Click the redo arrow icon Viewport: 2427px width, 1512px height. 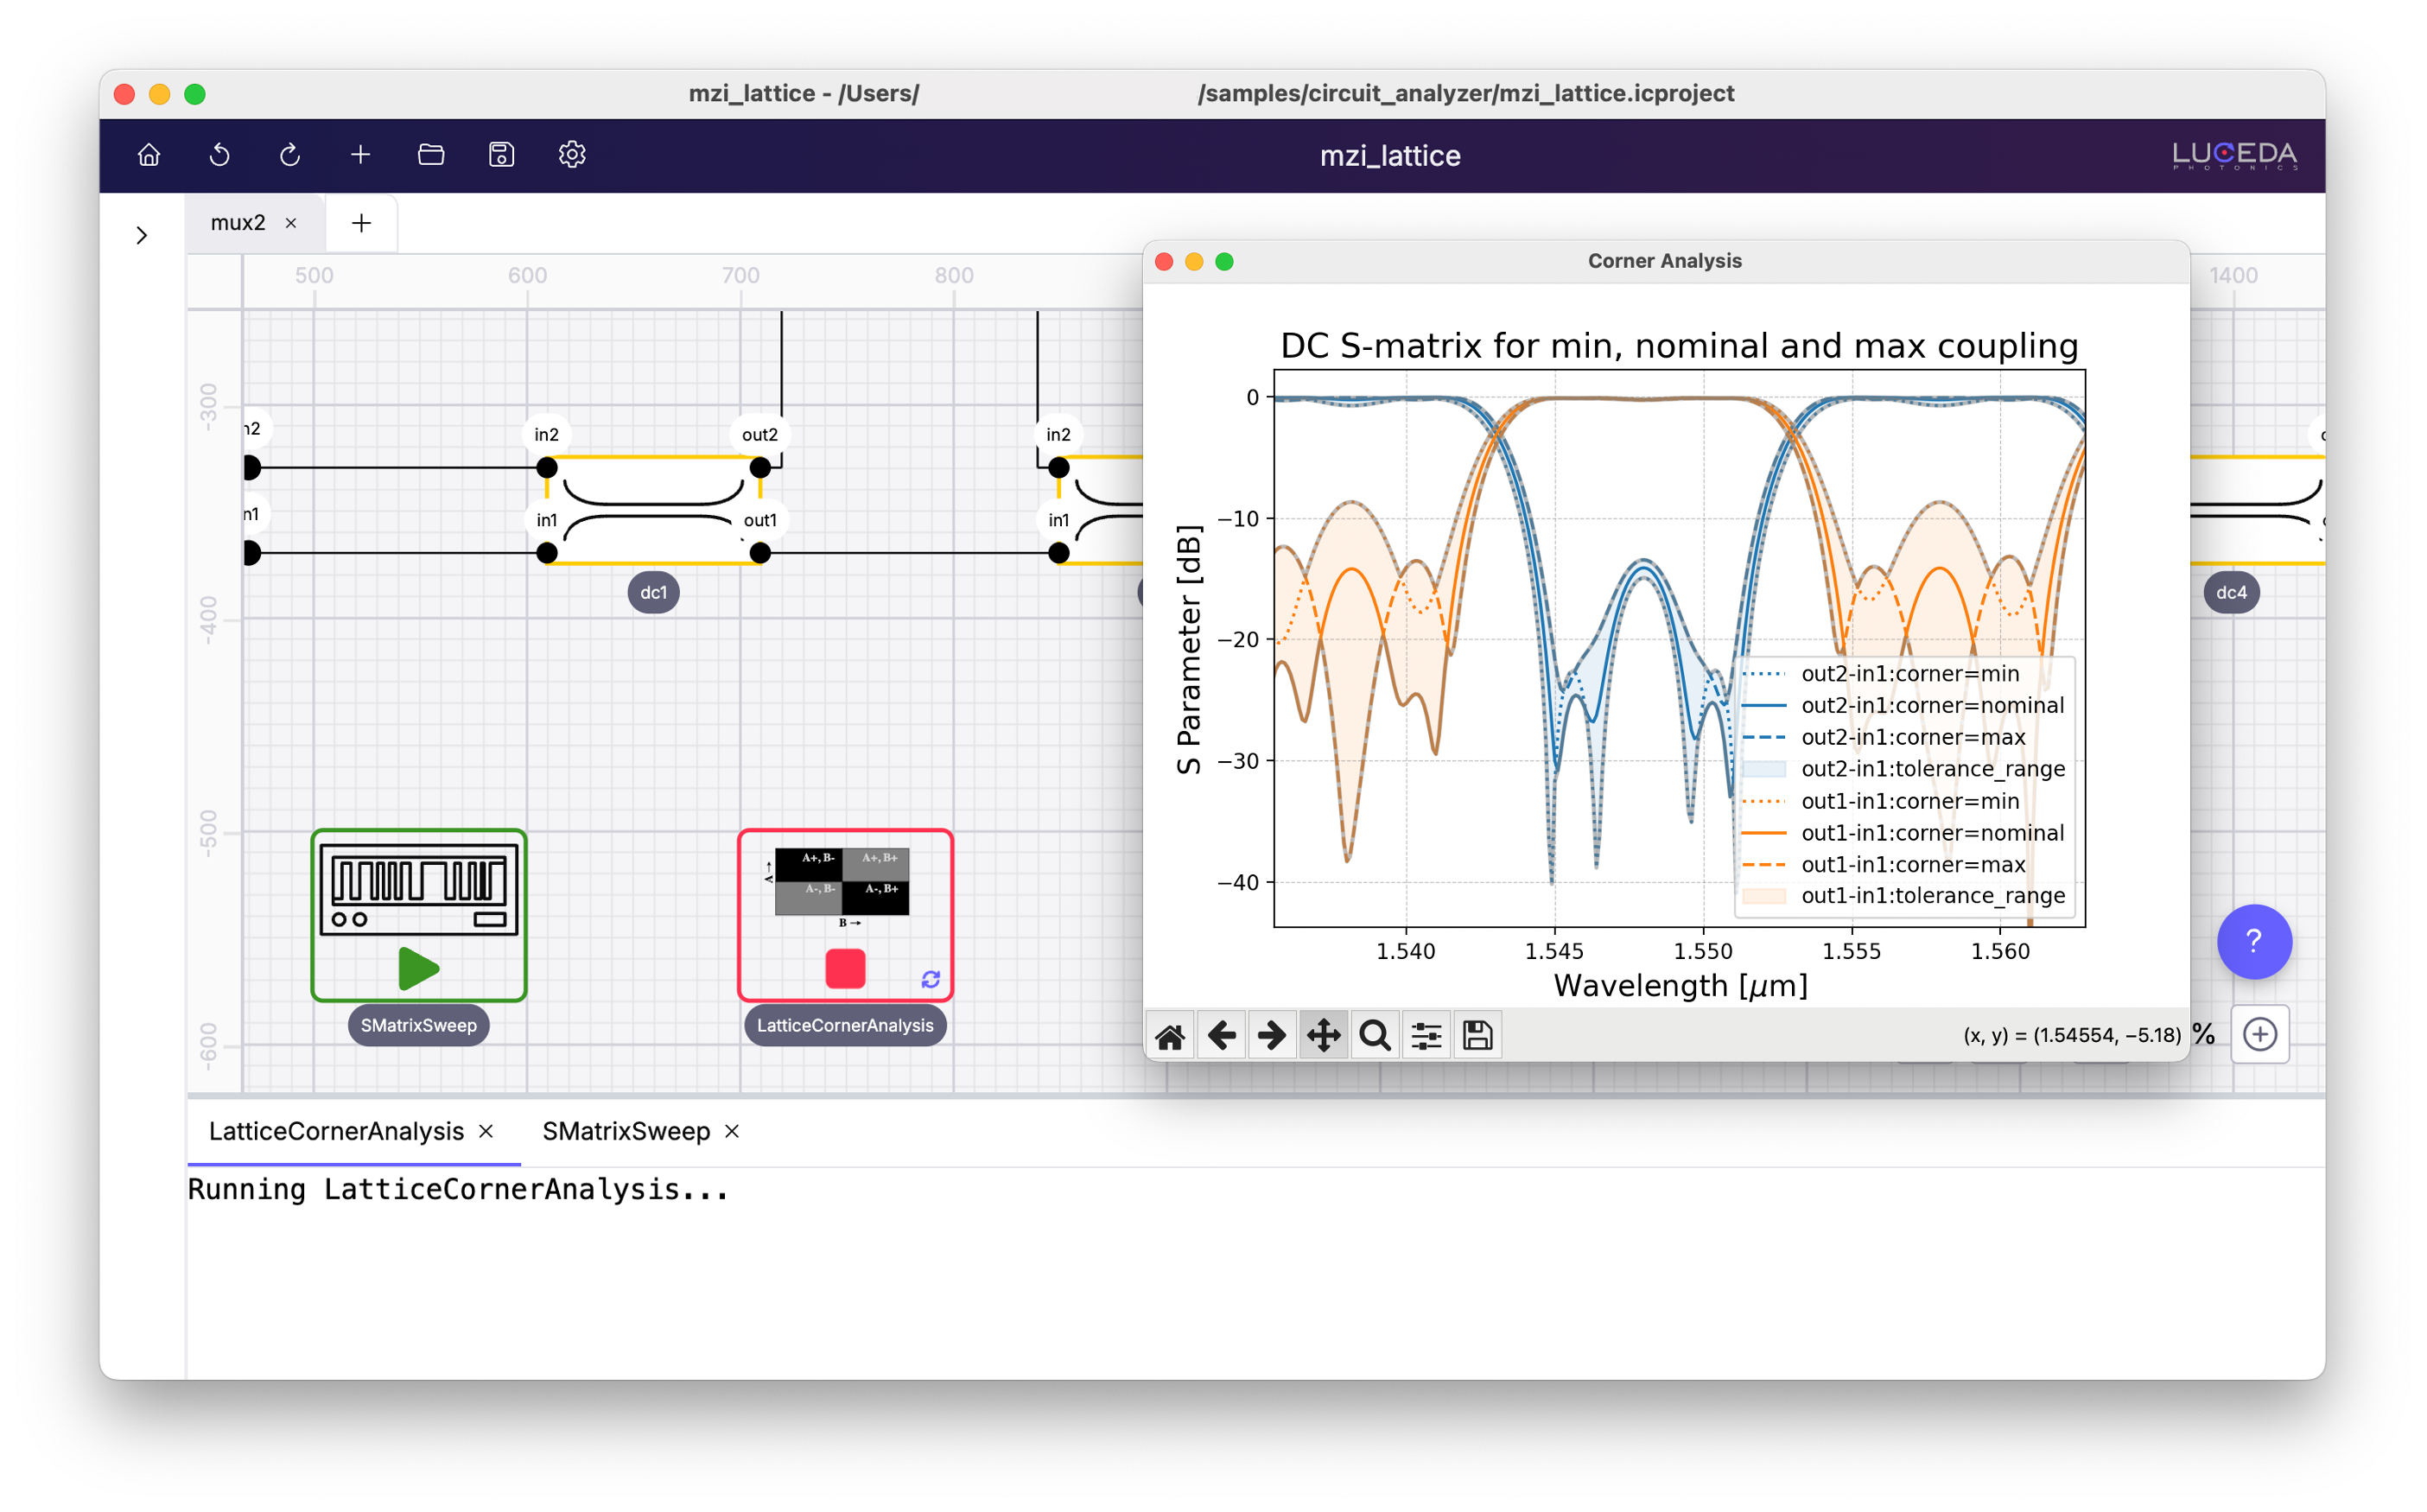tap(290, 155)
